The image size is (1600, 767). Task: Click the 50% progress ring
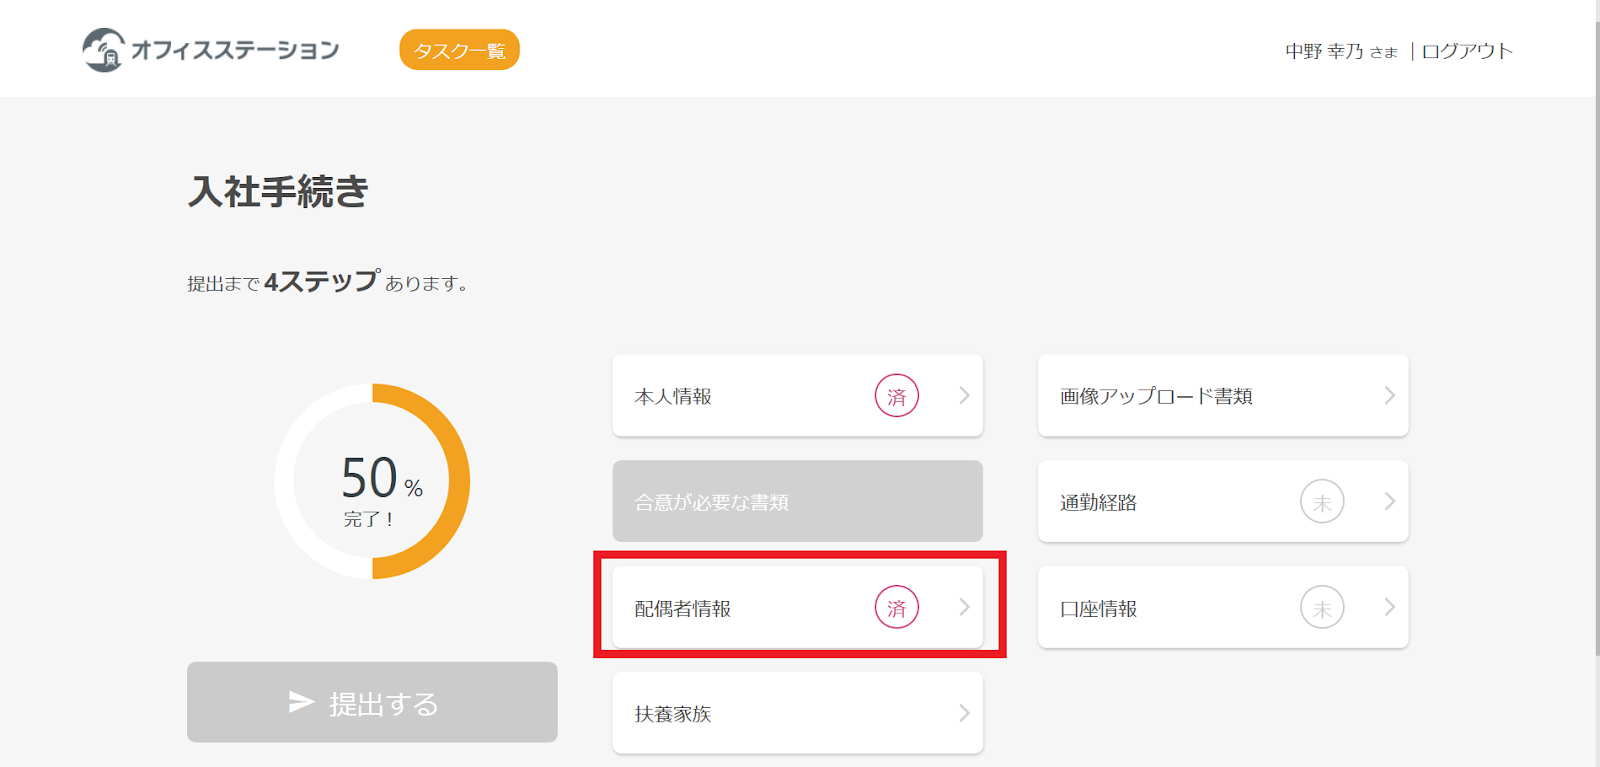click(x=372, y=481)
